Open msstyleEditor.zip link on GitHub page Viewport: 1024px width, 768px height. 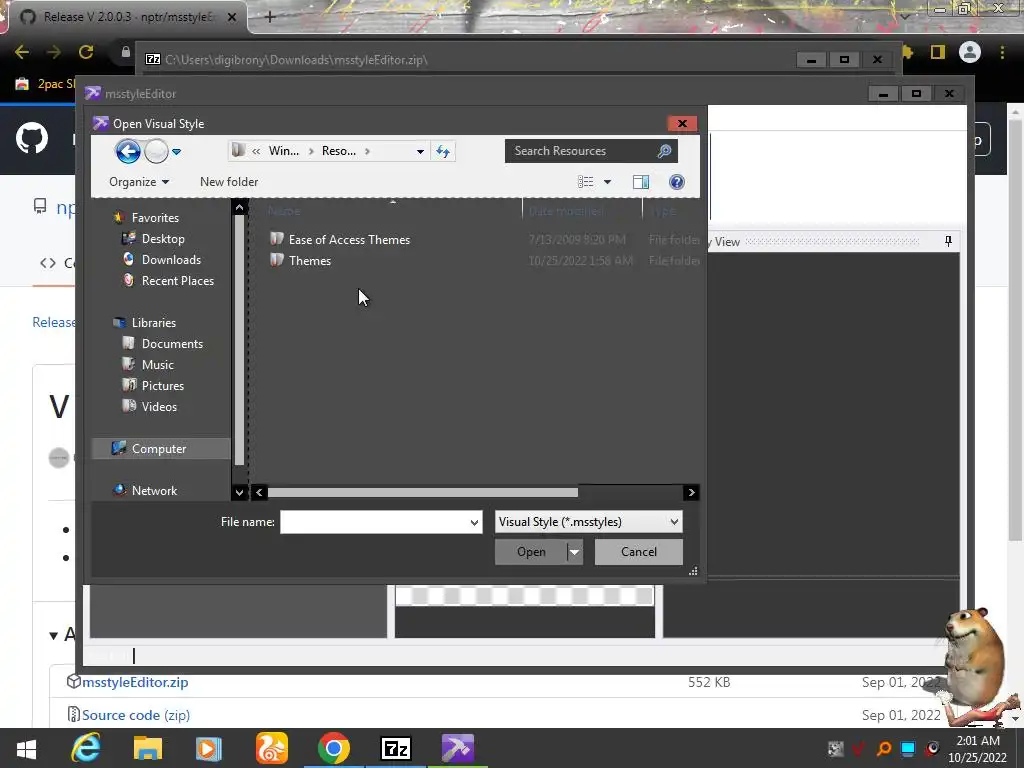(x=135, y=682)
